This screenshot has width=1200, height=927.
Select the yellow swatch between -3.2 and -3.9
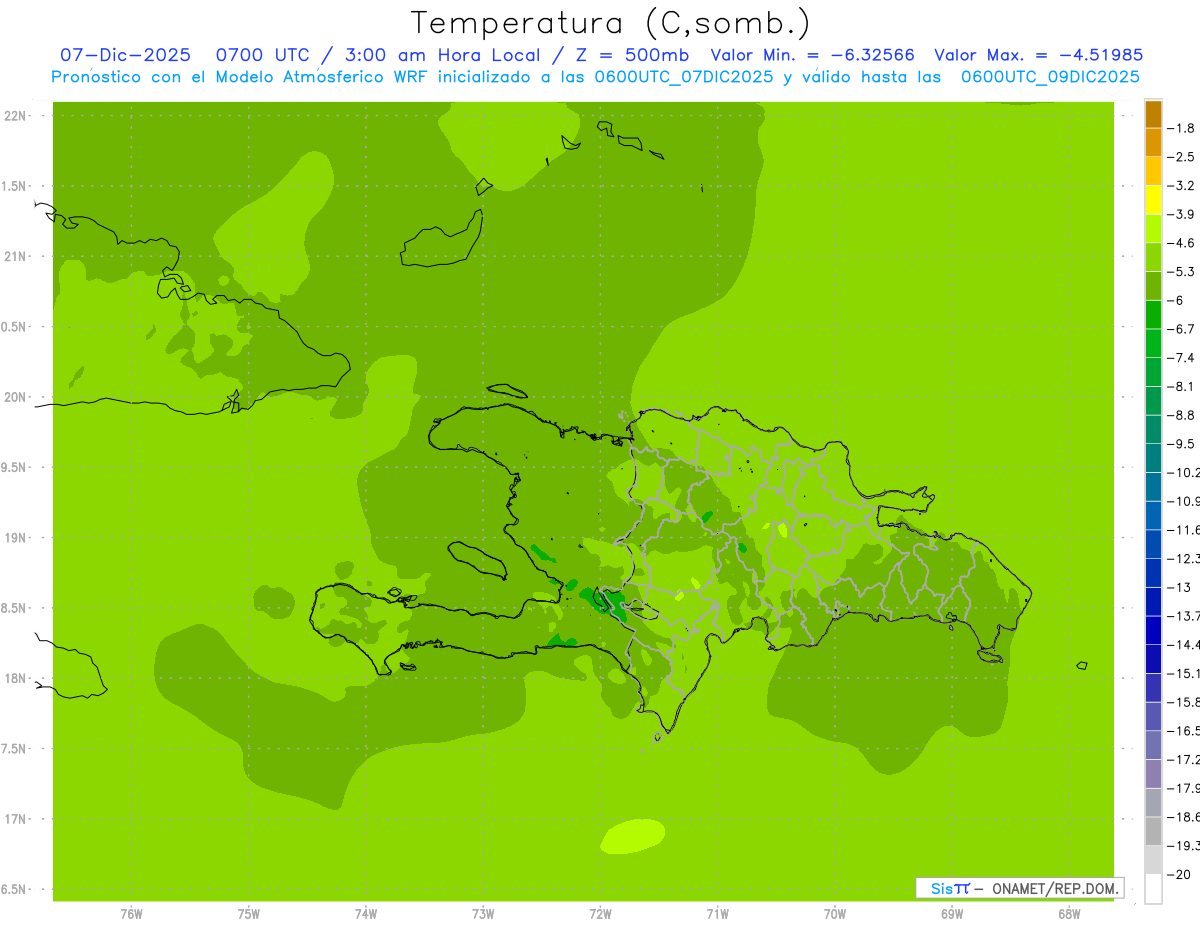[1153, 200]
